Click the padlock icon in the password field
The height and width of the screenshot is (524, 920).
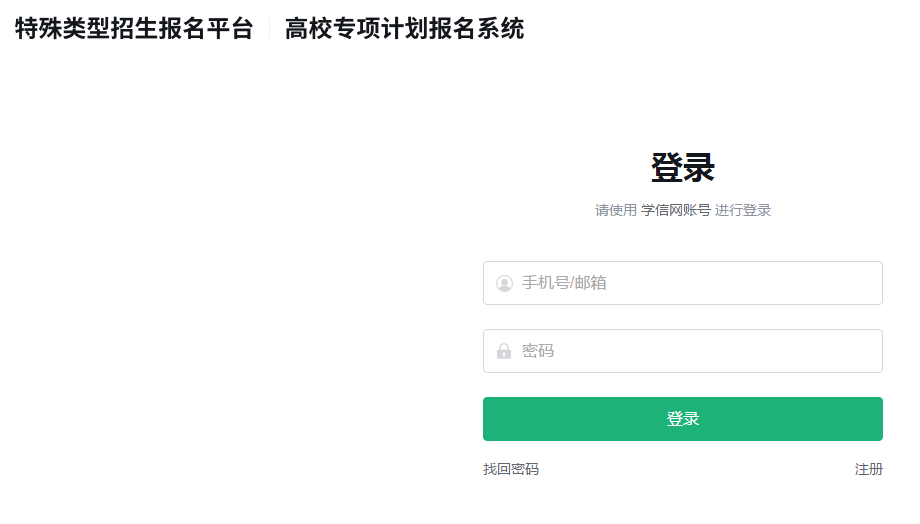point(504,351)
